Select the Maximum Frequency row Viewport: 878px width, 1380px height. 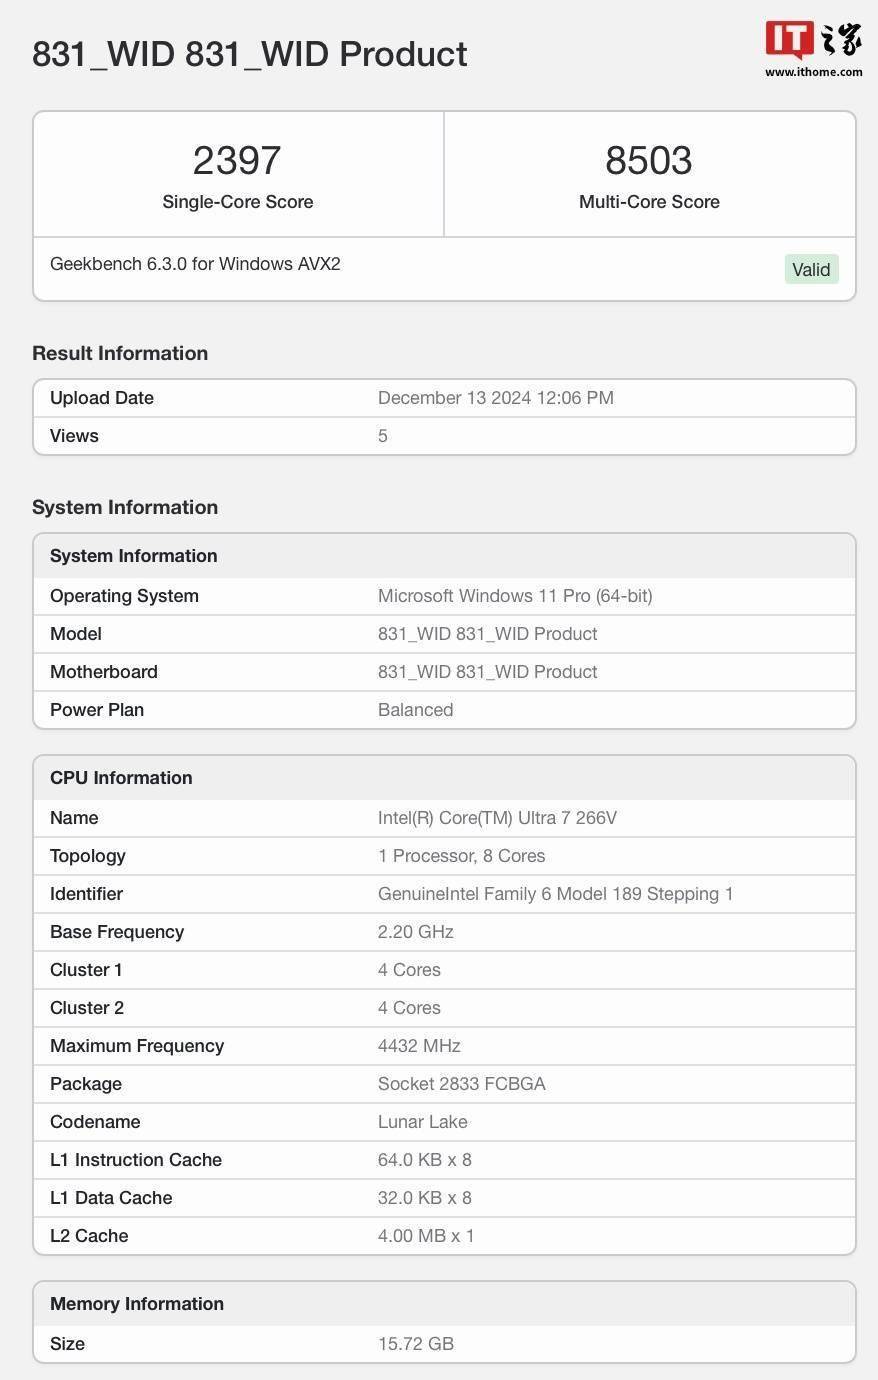tap(444, 1045)
